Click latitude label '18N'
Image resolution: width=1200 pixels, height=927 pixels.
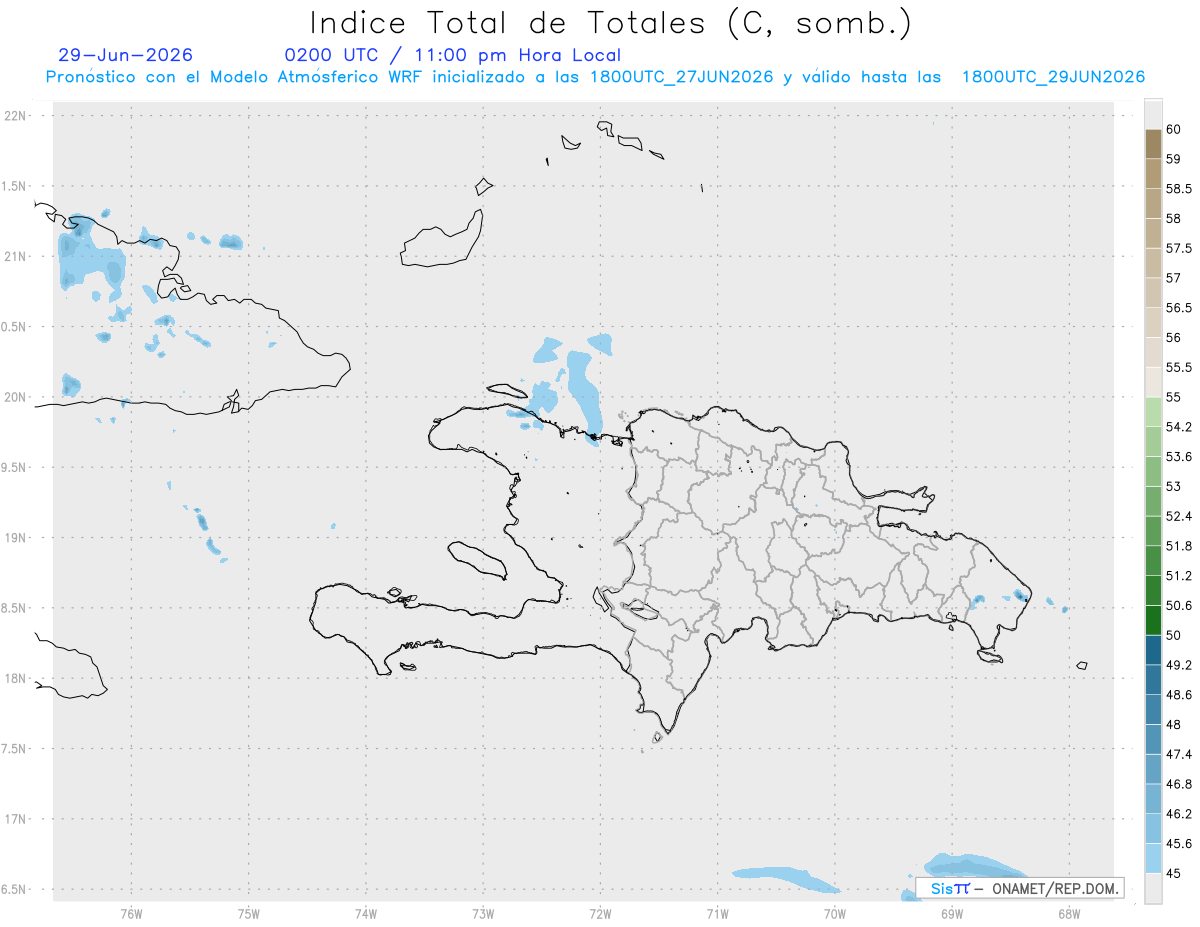[x=17, y=678]
